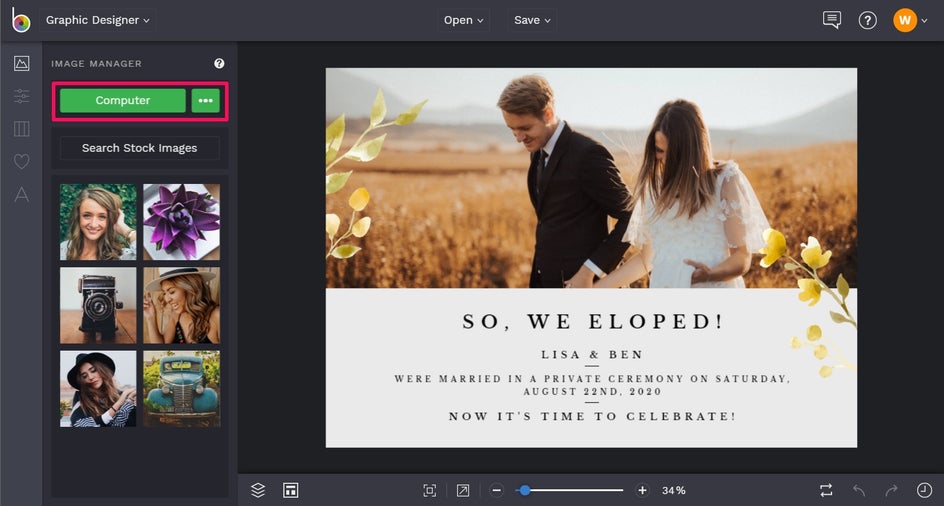Click the fit to screen icon
This screenshot has height=506, width=944.
pyautogui.click(x=429, y=490)
